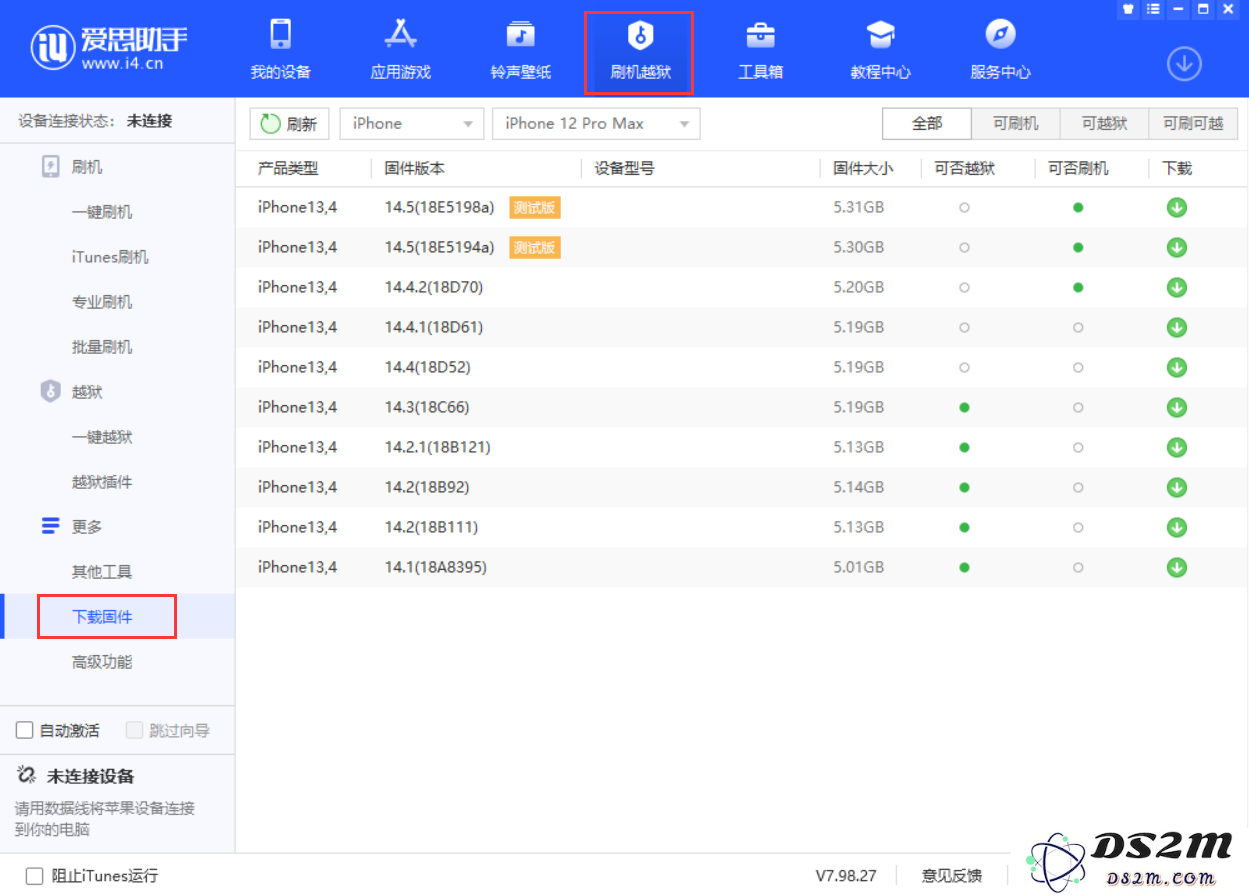Open the skin shirt icon in title bar
The width and height of the screenshot is (1249, 896).
point(1129,9)
